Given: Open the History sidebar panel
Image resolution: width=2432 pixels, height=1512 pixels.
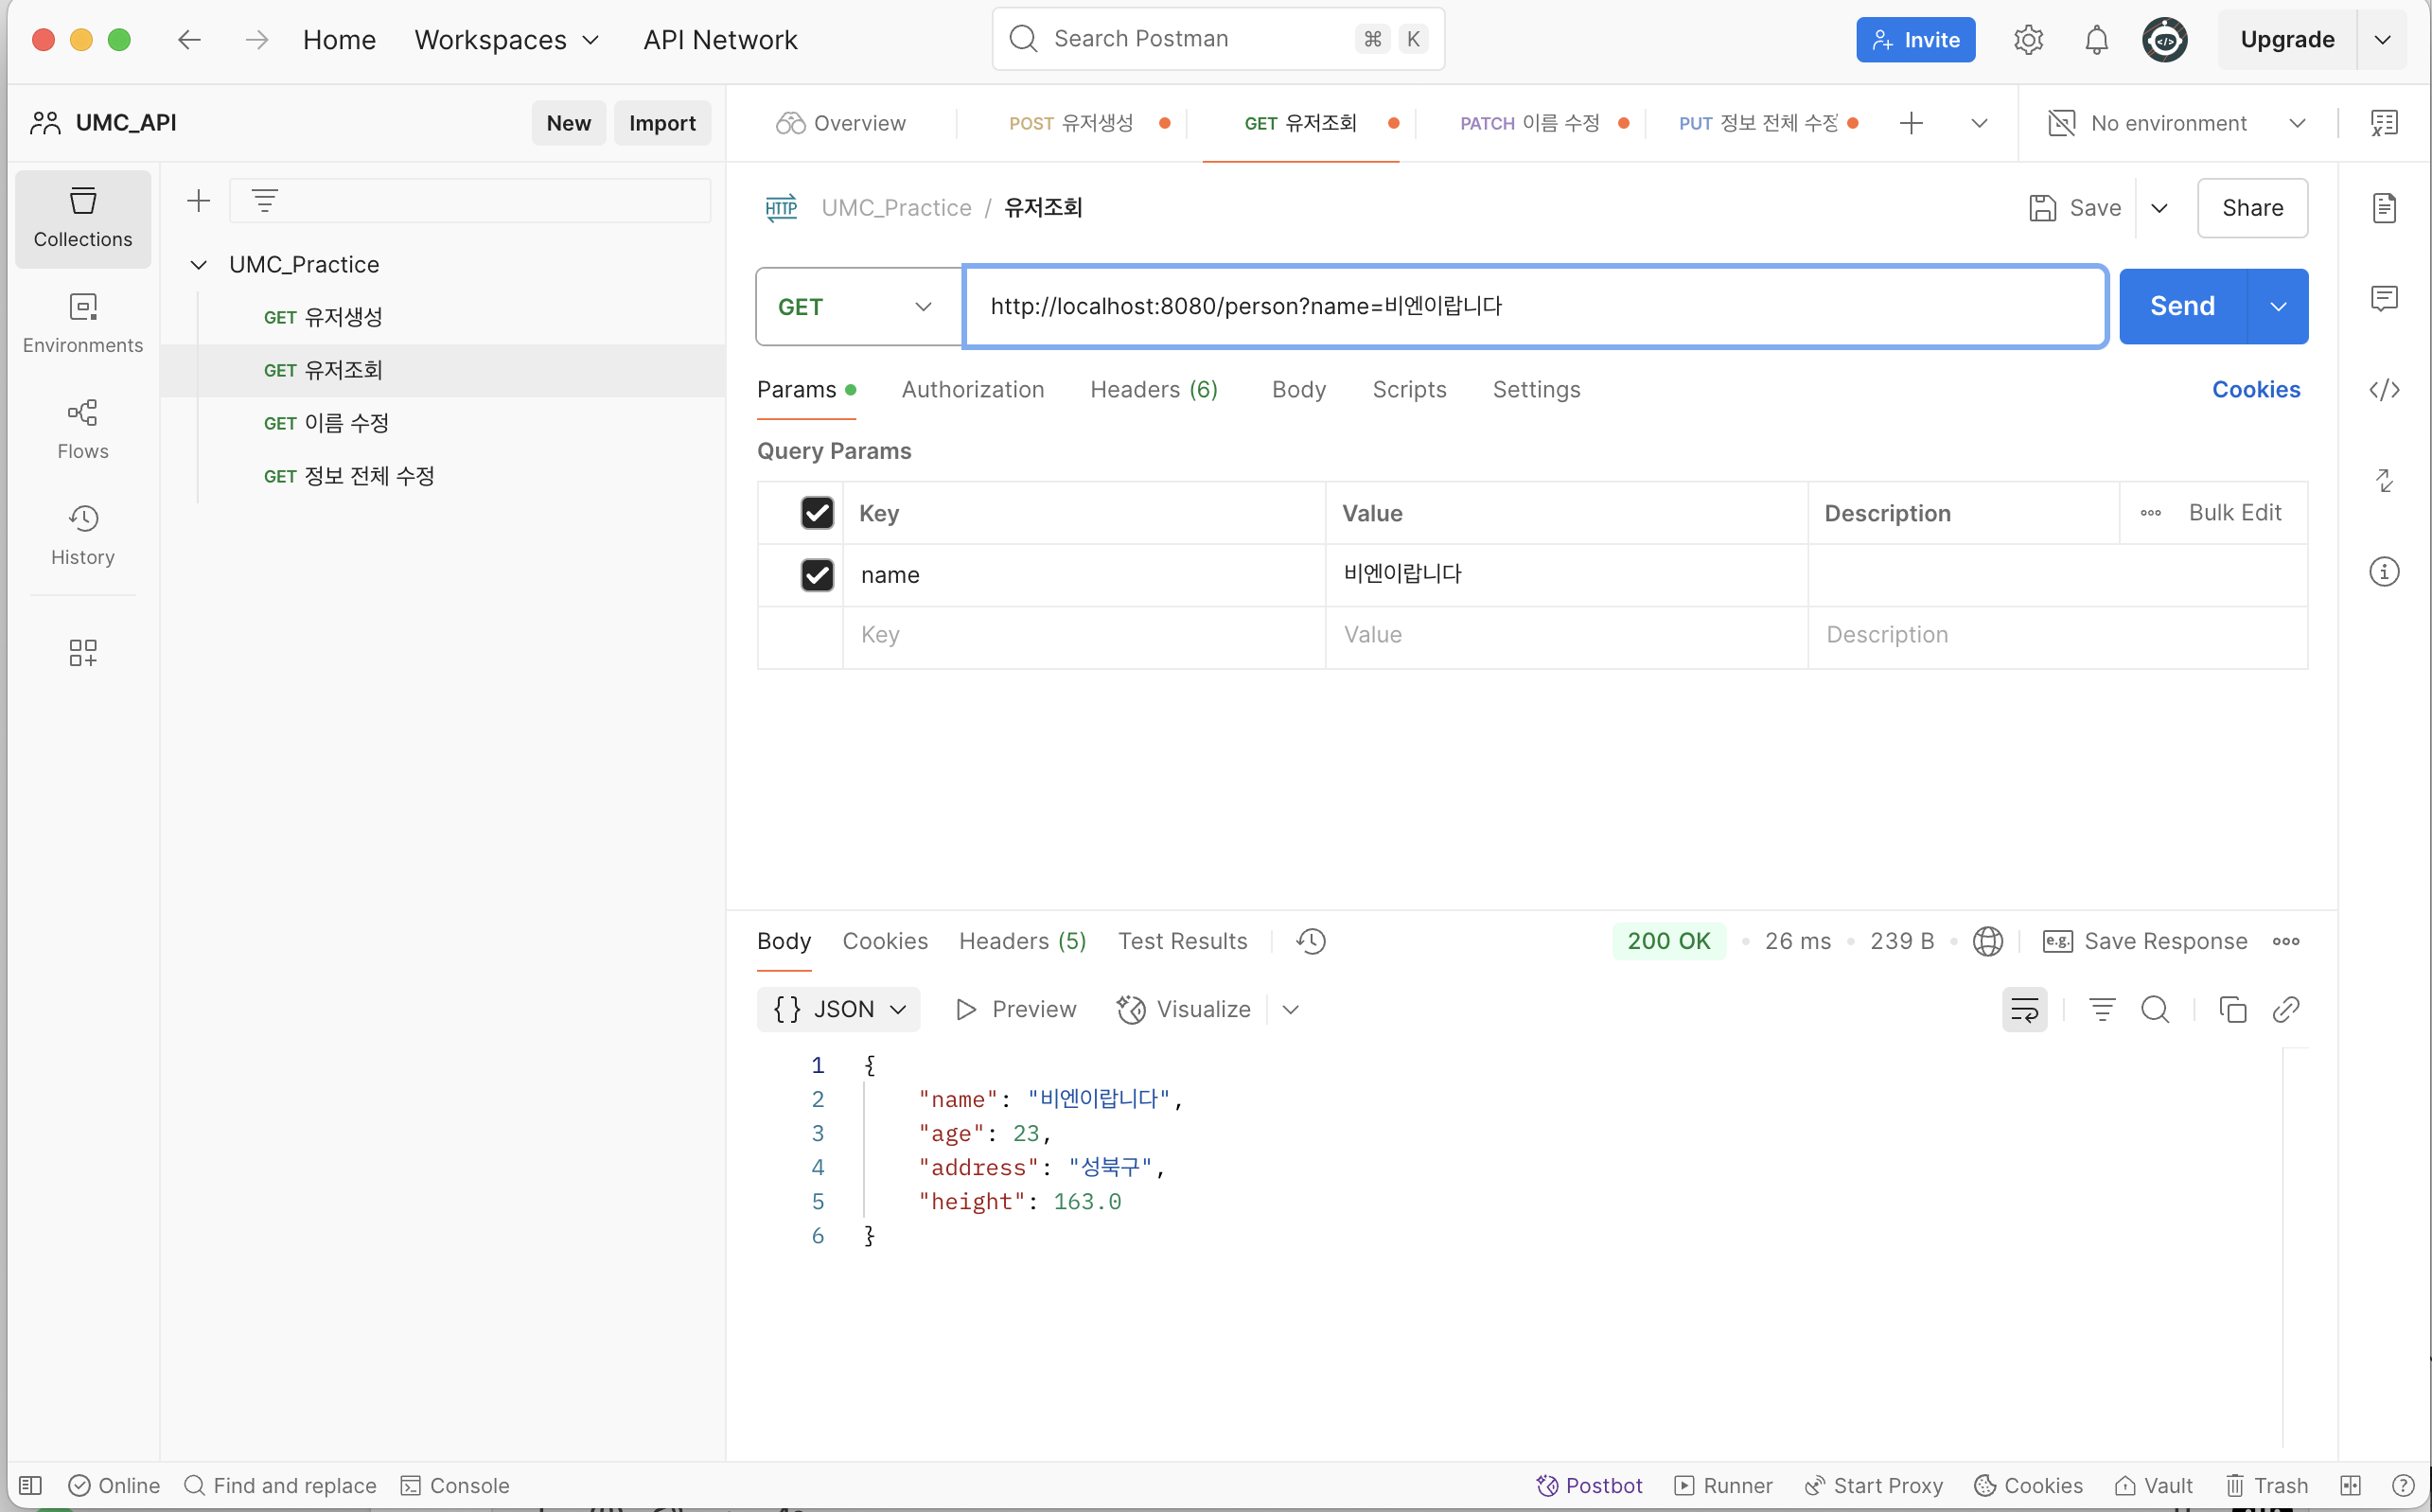Looking at the screenshot, I should point(83,535).
